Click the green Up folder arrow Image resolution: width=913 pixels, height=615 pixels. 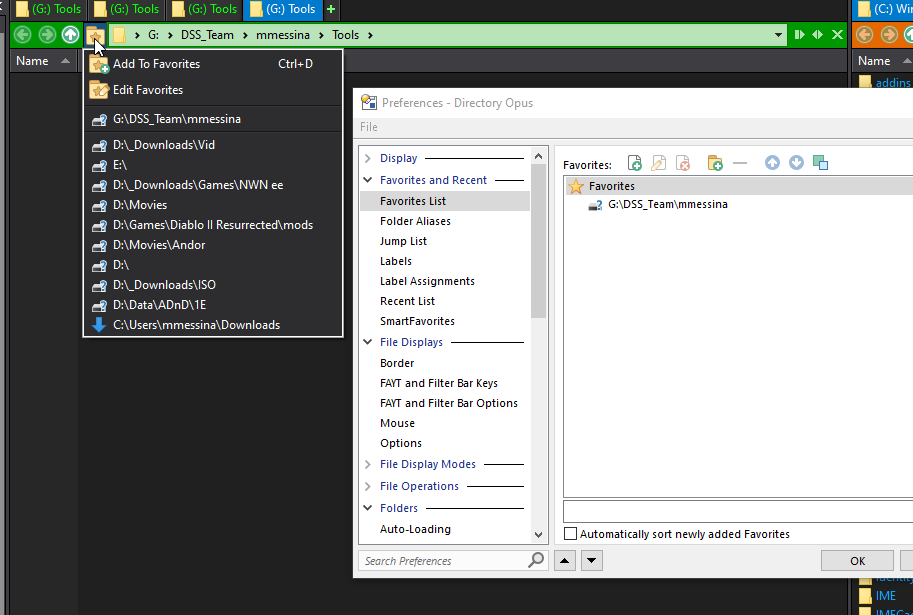tap(70, 35)
